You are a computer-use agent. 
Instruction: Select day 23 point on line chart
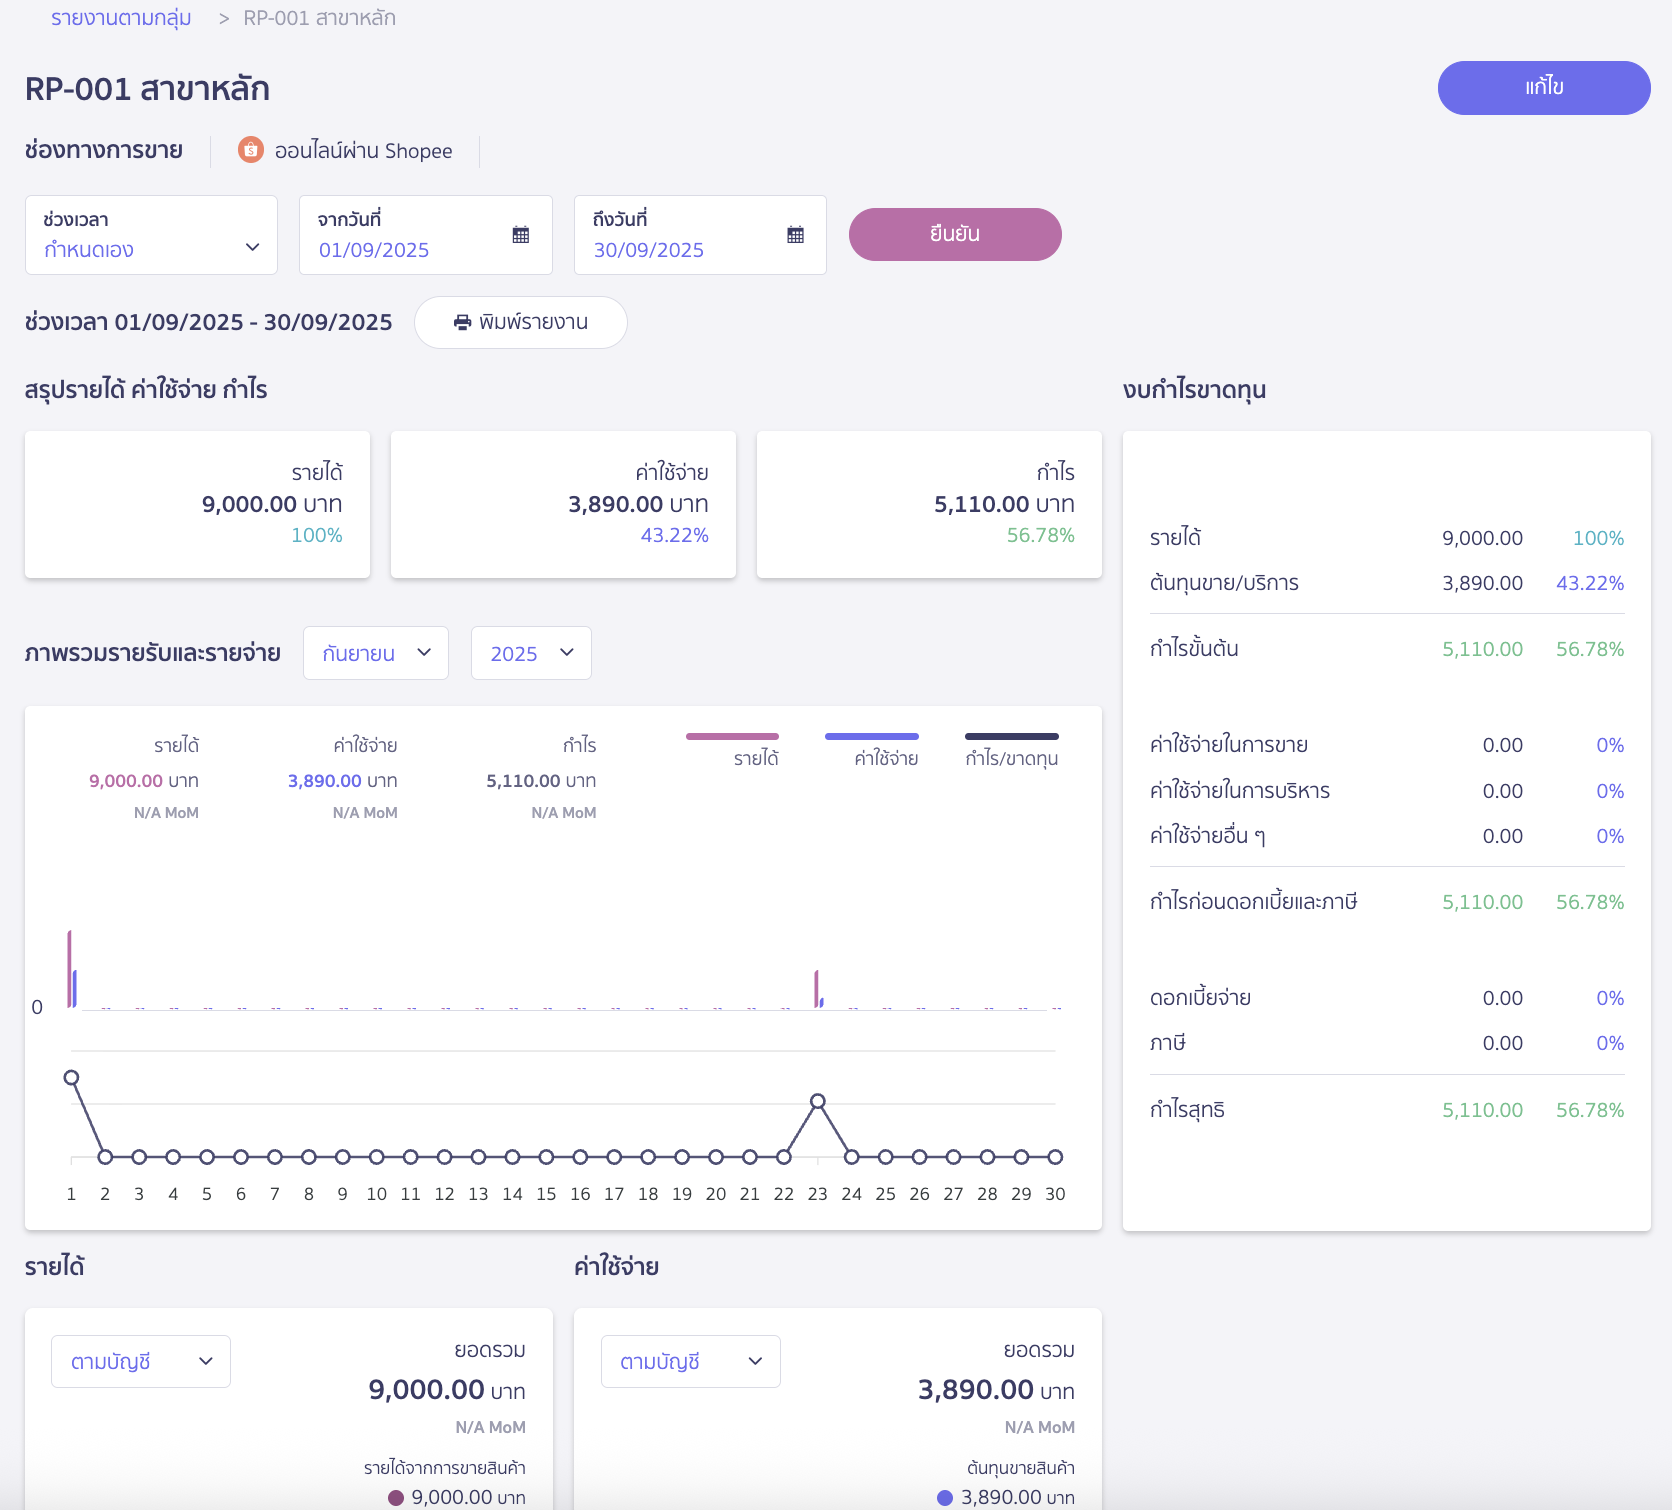pos(817,1101)
